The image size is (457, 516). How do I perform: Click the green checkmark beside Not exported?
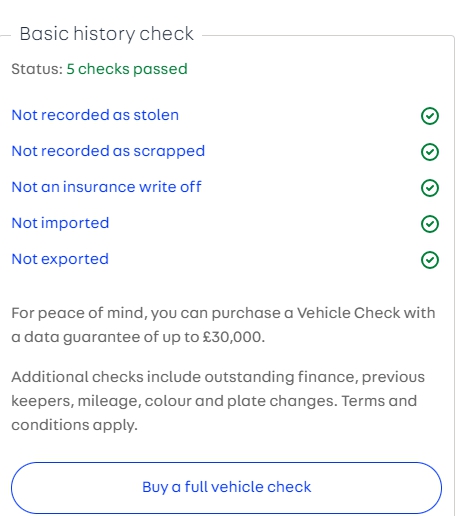430,260
